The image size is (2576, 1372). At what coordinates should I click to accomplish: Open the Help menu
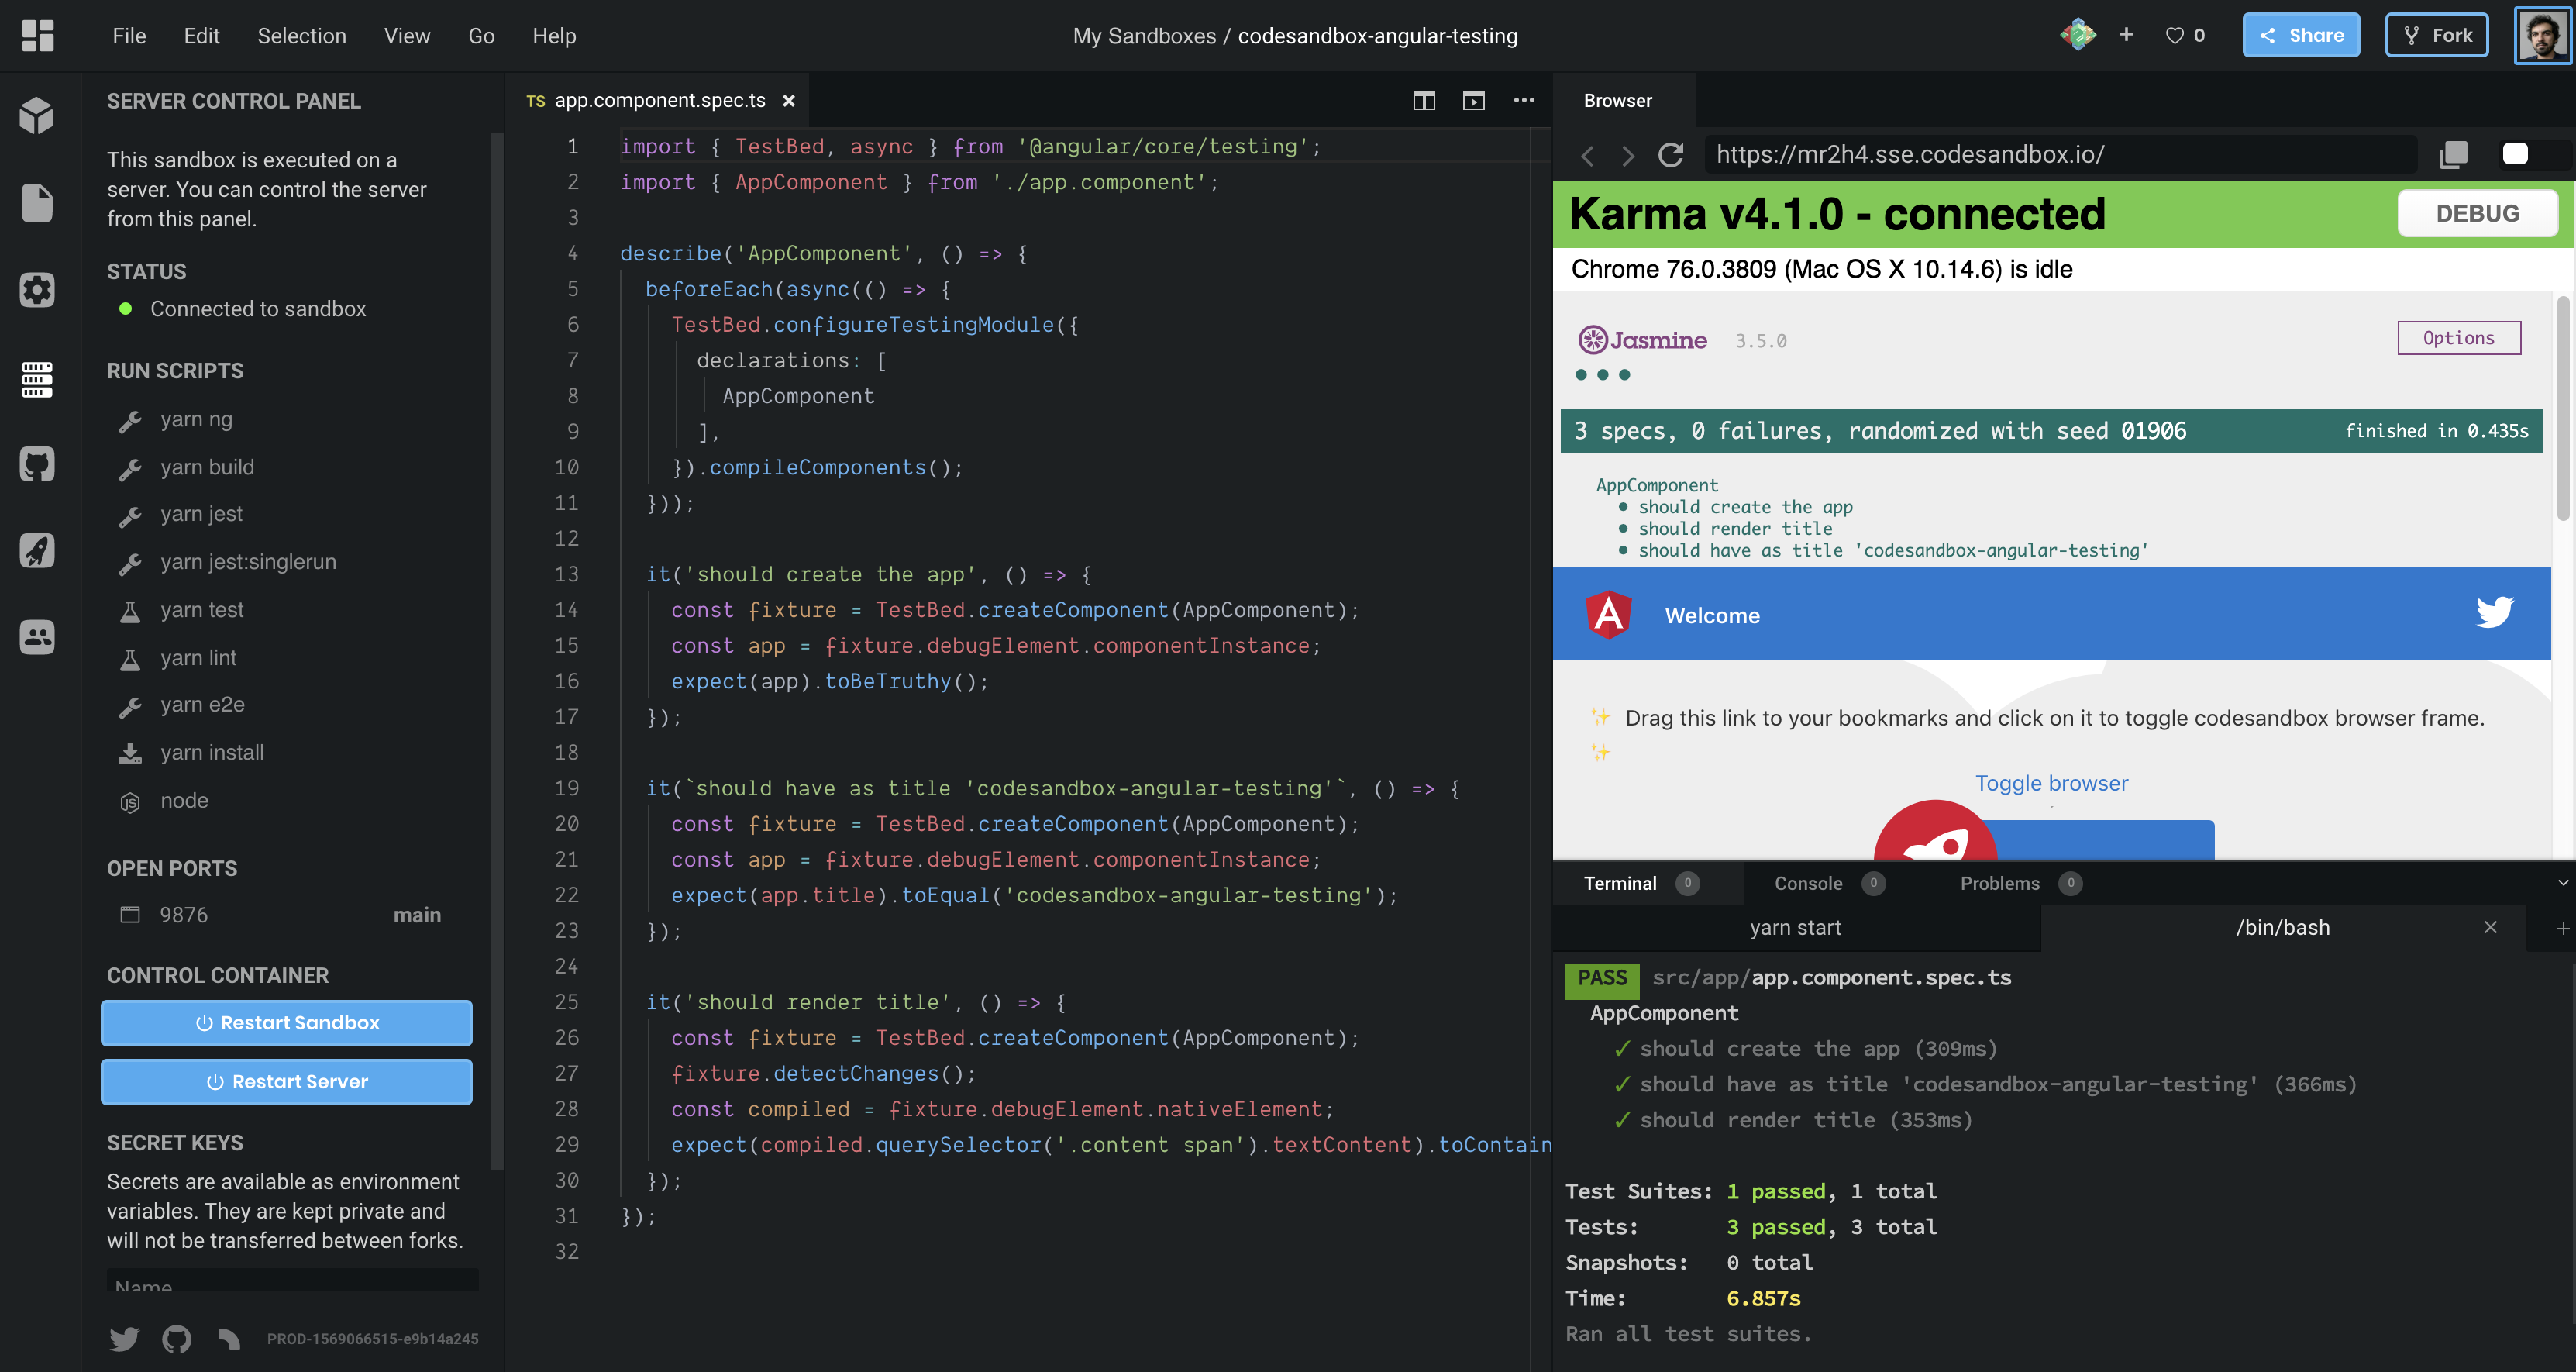tap(554, 36)
